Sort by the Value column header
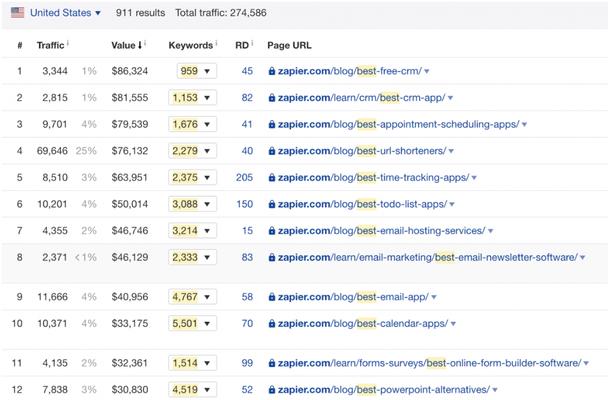Viewport: 608px width, 400px height. coord(126,45)
